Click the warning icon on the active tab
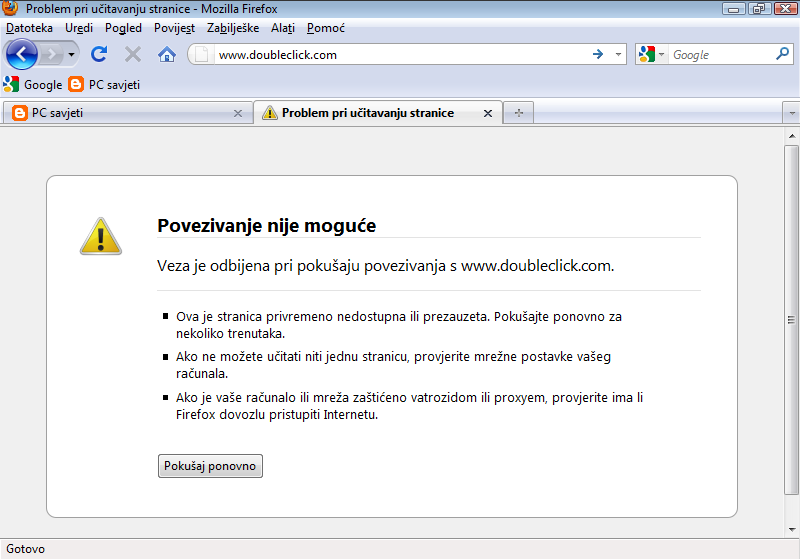Viewport: 800px width, 560px height. point(269,113)
